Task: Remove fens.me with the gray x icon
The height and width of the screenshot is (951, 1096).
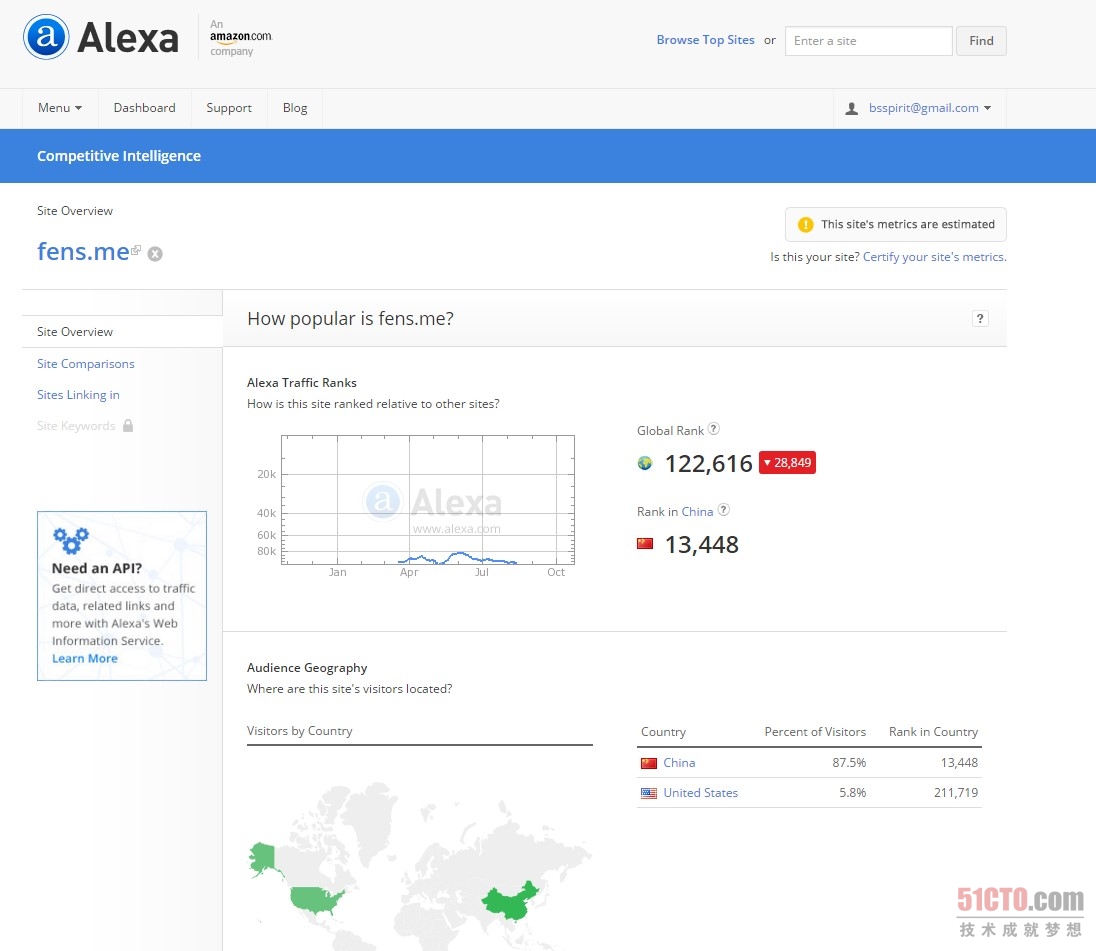Action: coord(155,254)
